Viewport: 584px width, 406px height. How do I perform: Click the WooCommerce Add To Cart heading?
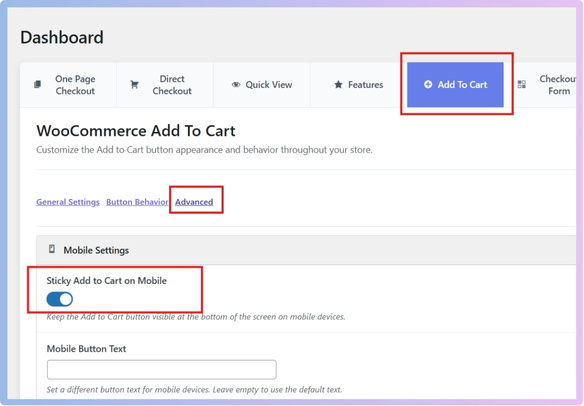[136, 131]
